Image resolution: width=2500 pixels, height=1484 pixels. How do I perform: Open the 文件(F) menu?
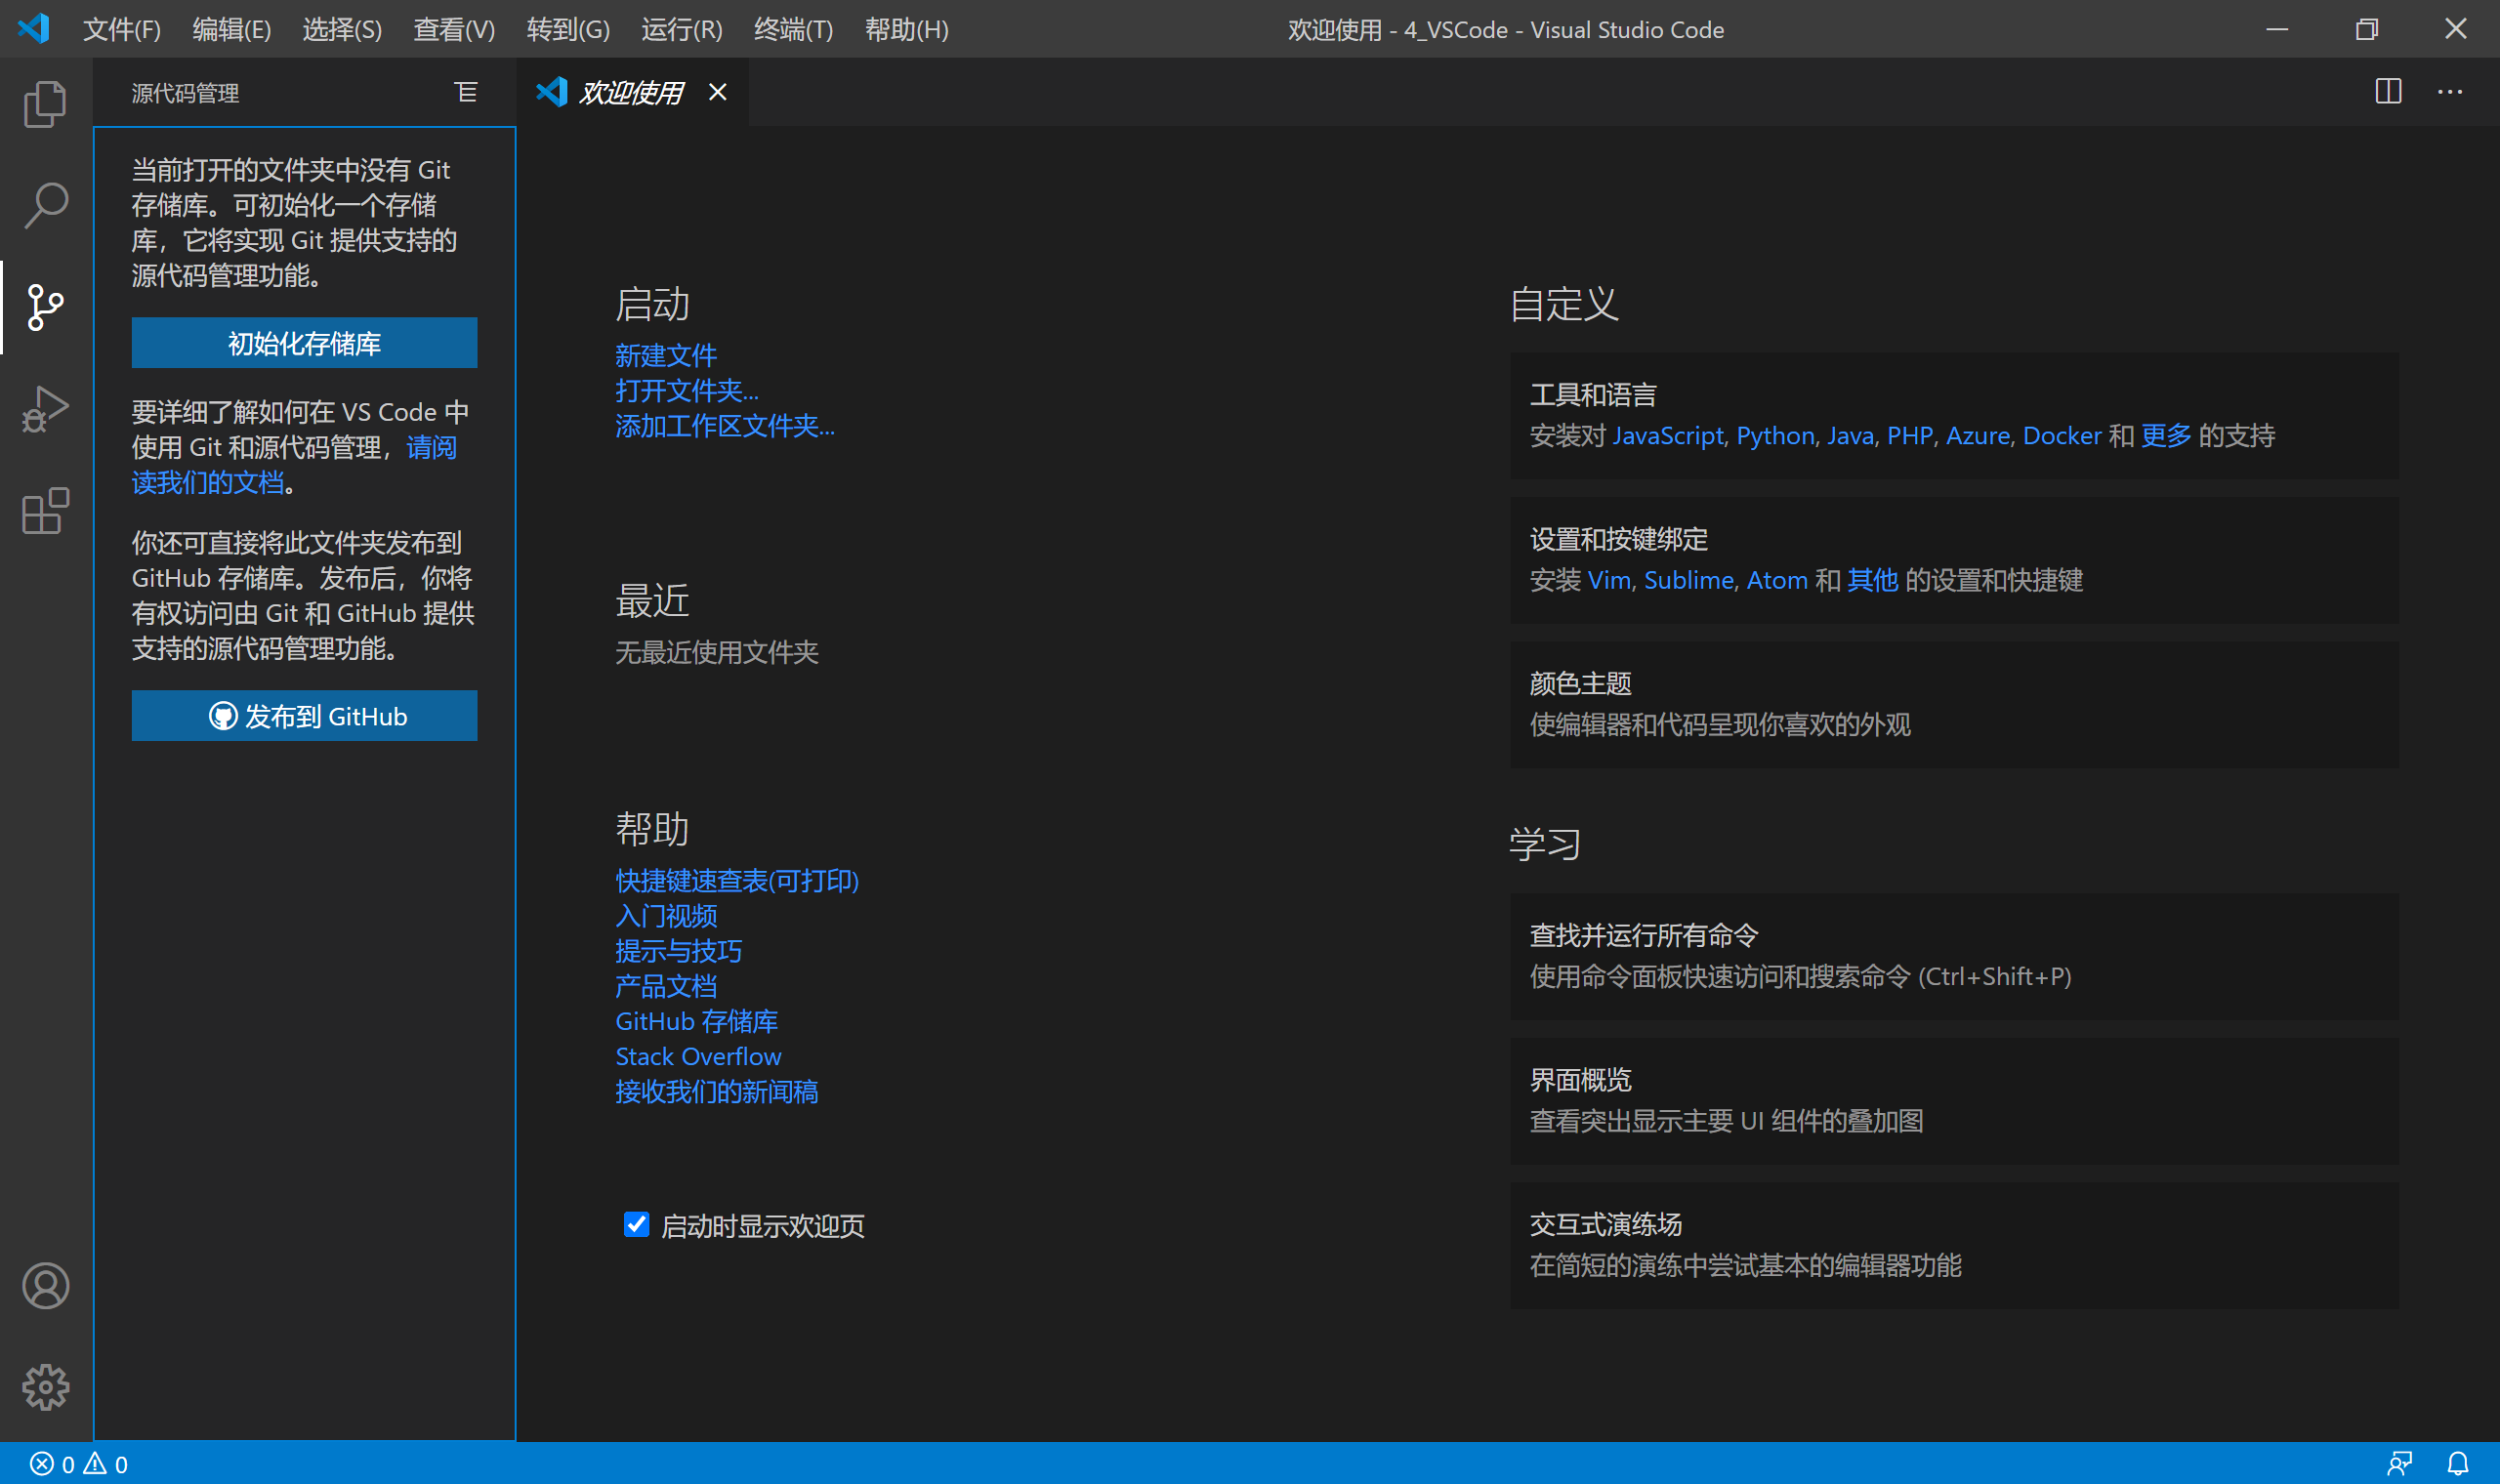coord(121,30)
